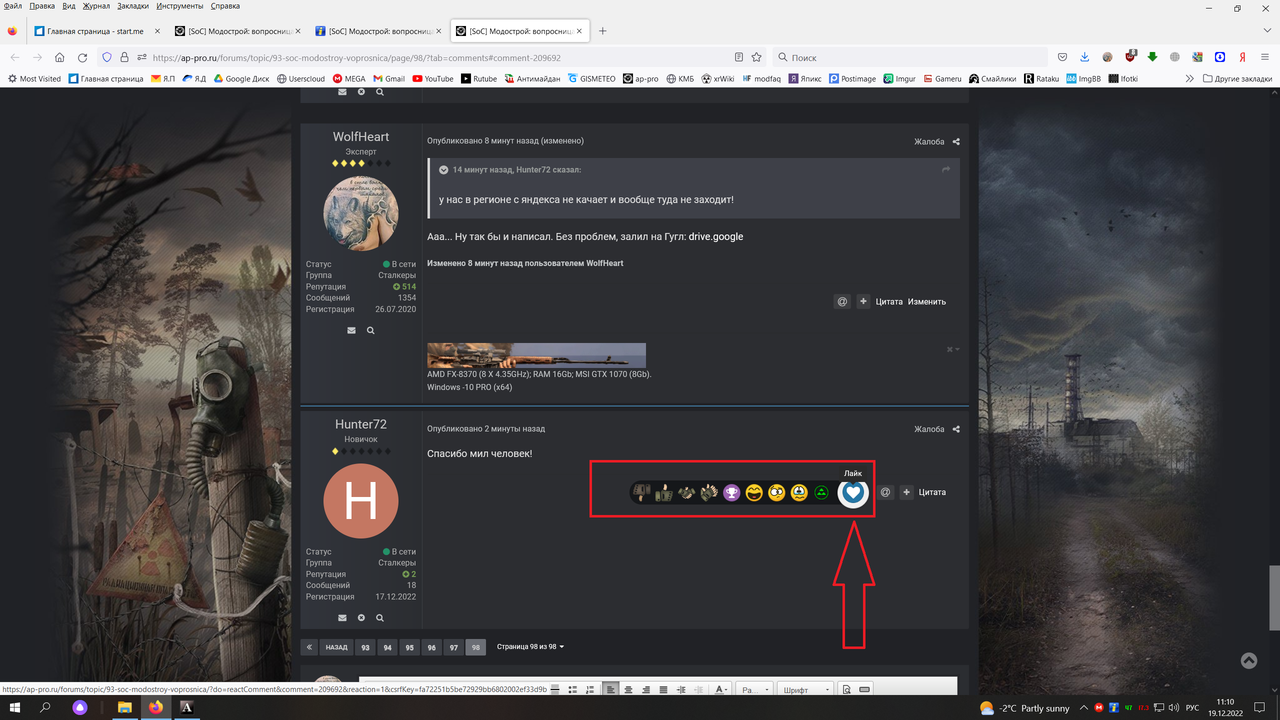The image size is (1280, 720).
Task: Choose the handshake reaction
Action: (x=687, y=492)
